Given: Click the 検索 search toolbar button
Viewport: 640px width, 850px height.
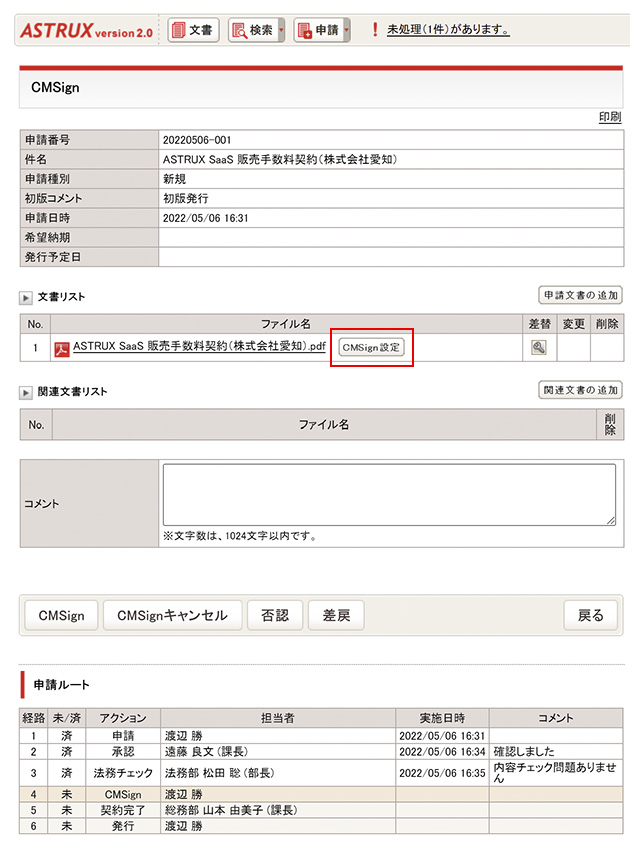Looking at the screenshot, I should coord(253,30).
